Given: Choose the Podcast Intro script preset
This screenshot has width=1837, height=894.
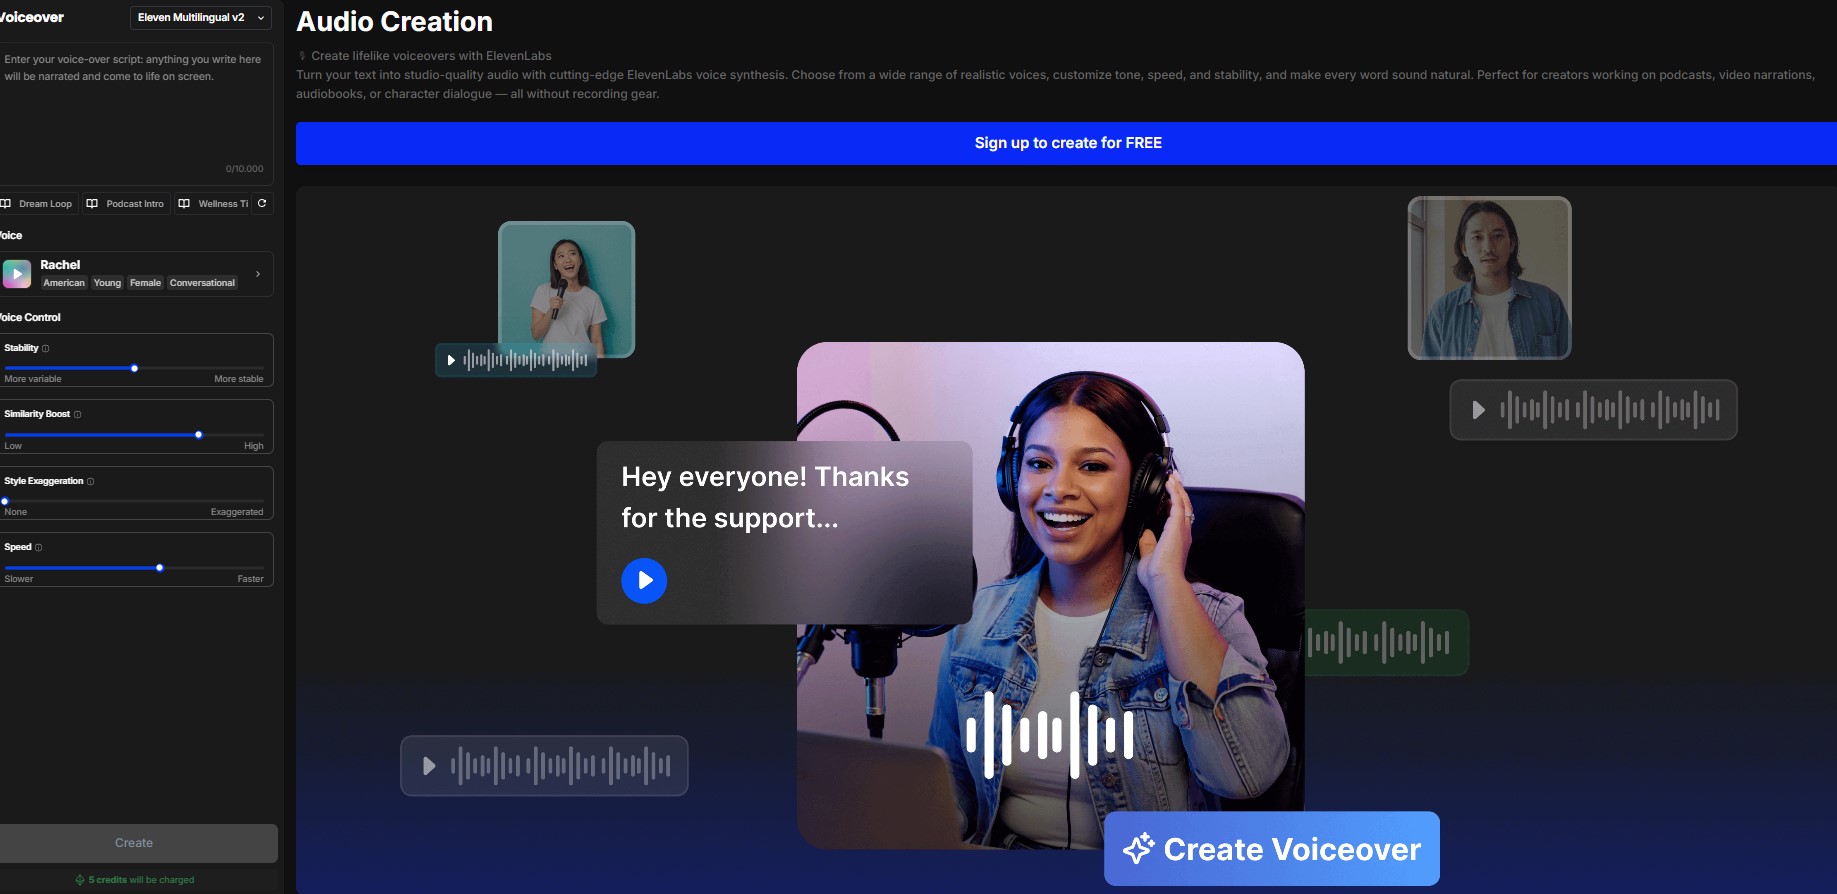Looking at the screenshot, I should (126, 204).
